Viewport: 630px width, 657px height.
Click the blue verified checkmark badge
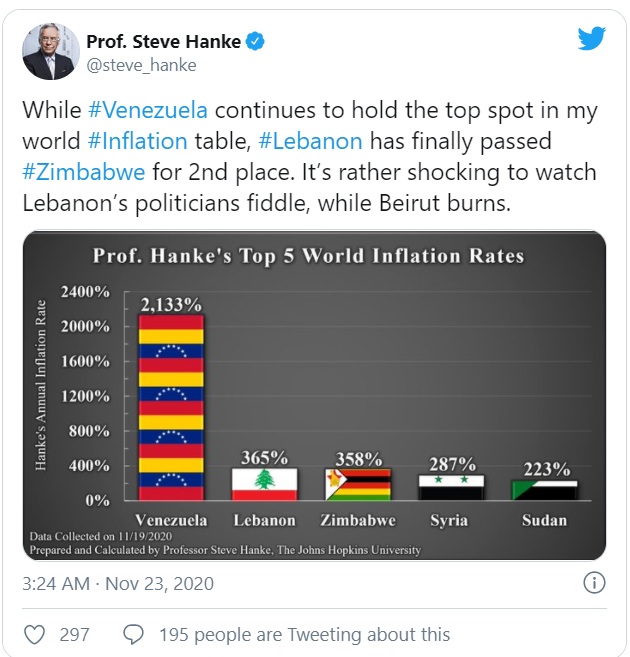[255, 41]
